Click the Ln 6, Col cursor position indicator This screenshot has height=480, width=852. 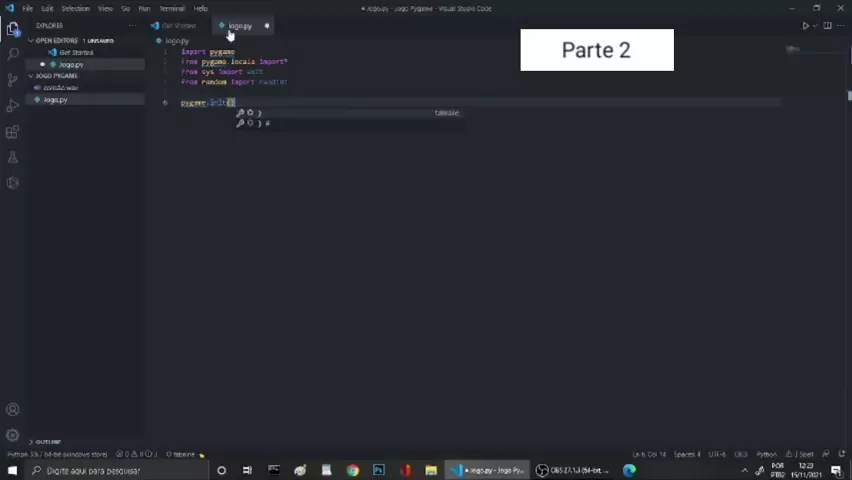click(649, 454)
